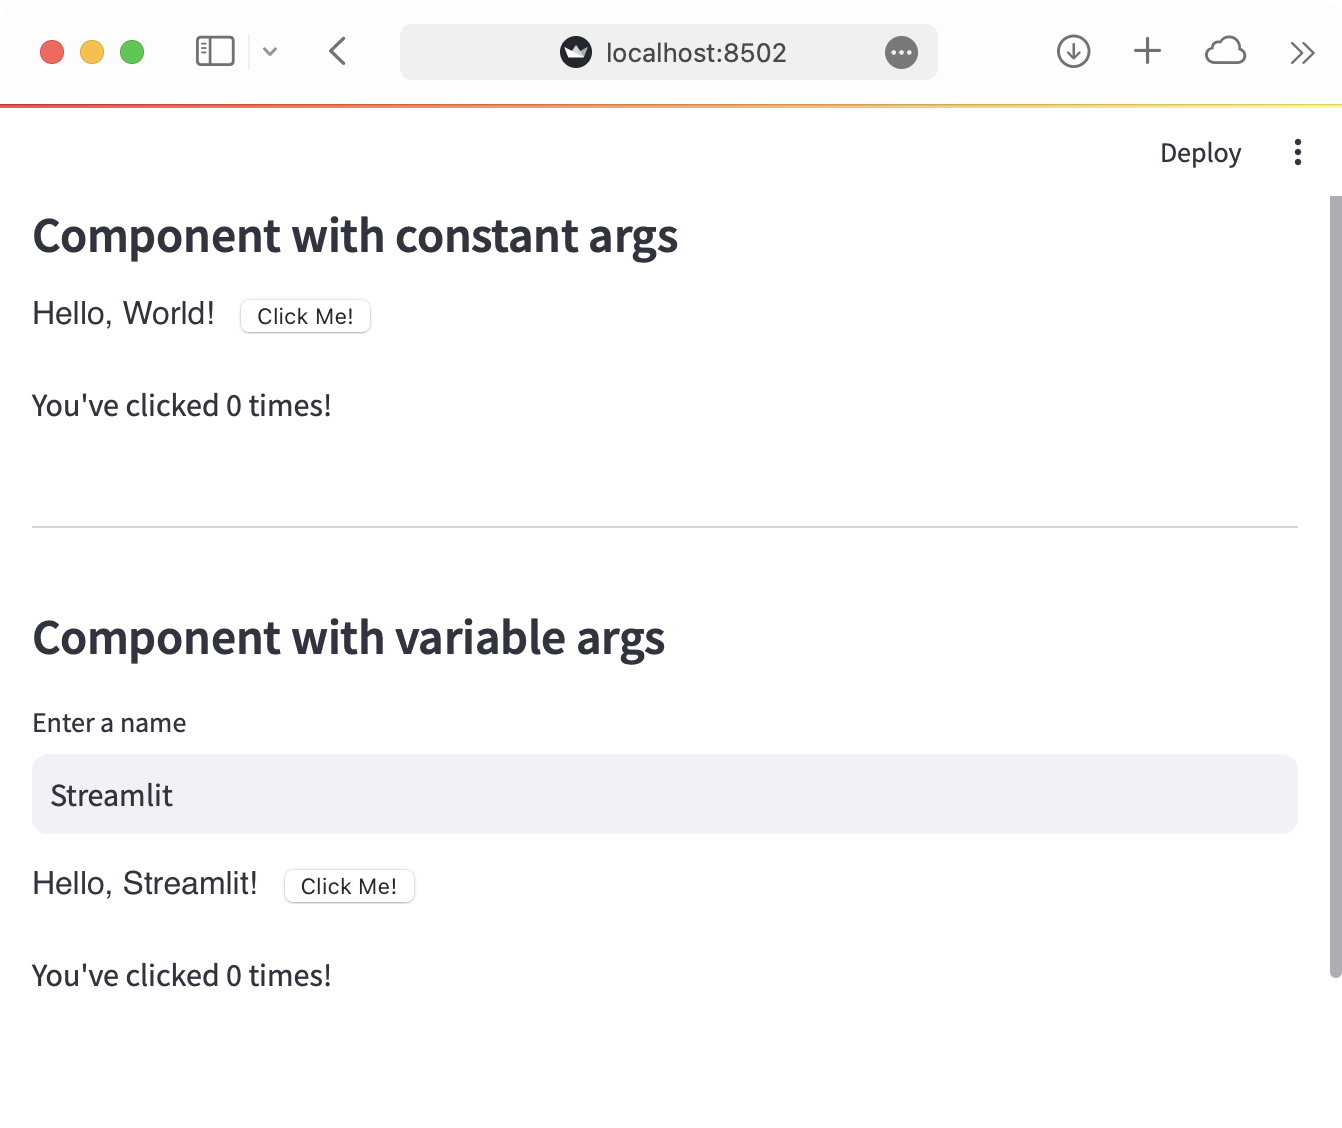1342x1128 pixels.
Task: Click the localhost:8502 address bar
Action: [x=669, y=52]
